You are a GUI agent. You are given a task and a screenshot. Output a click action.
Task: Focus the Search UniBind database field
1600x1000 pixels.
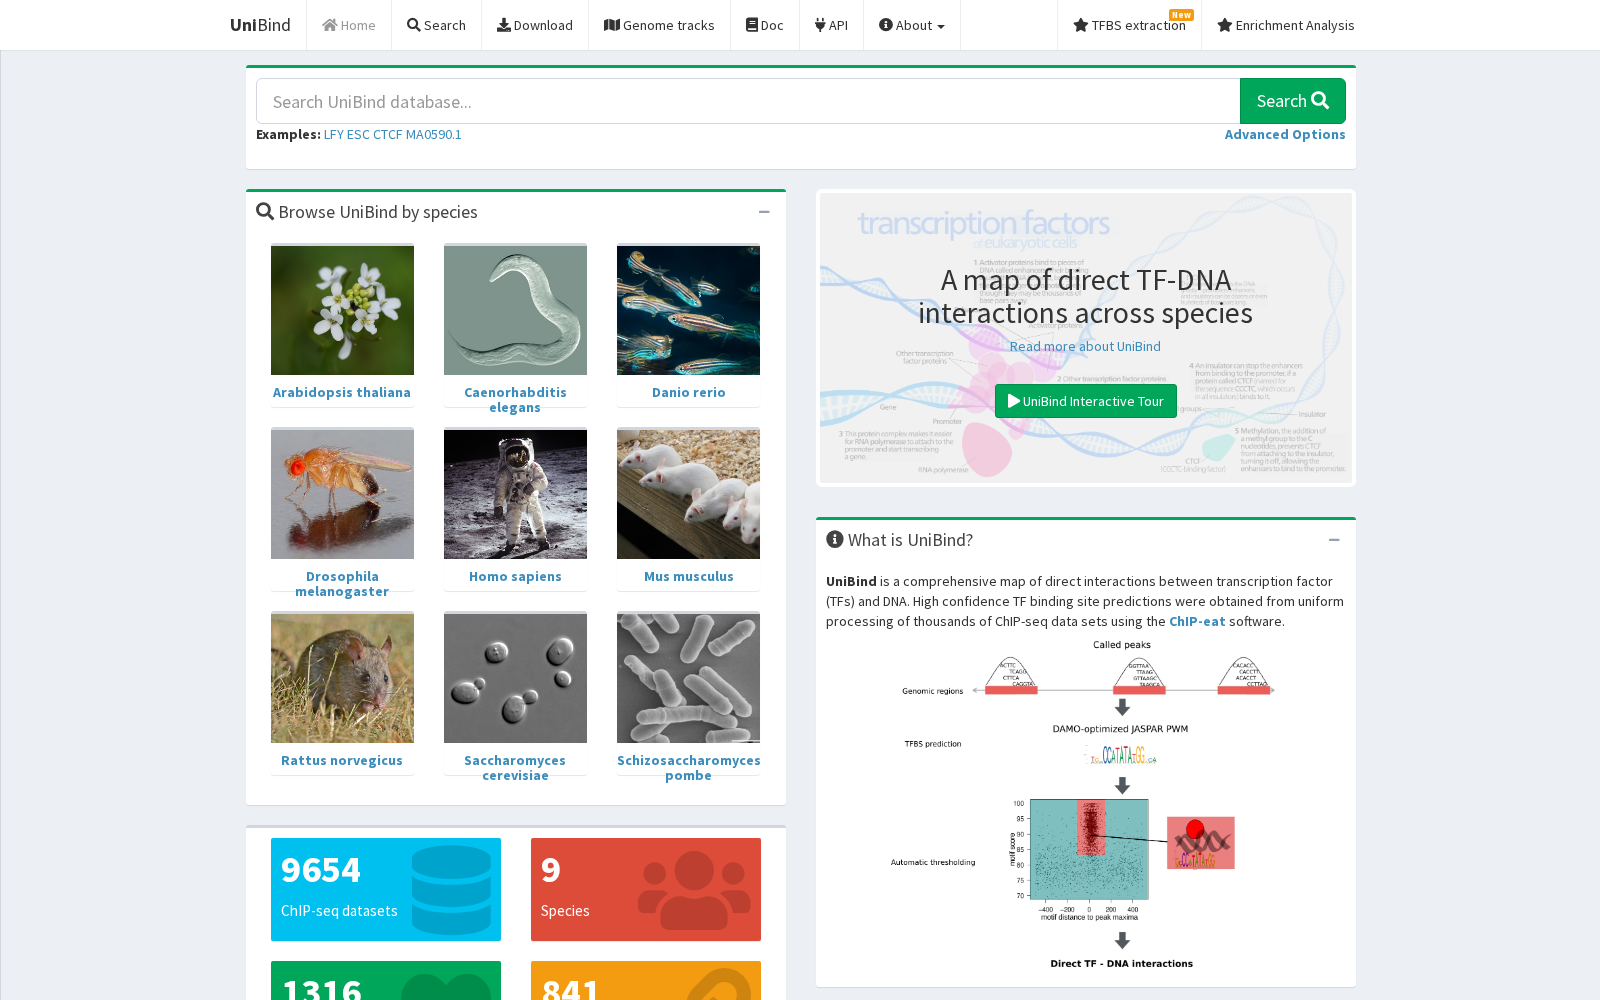tap(748, 101)
